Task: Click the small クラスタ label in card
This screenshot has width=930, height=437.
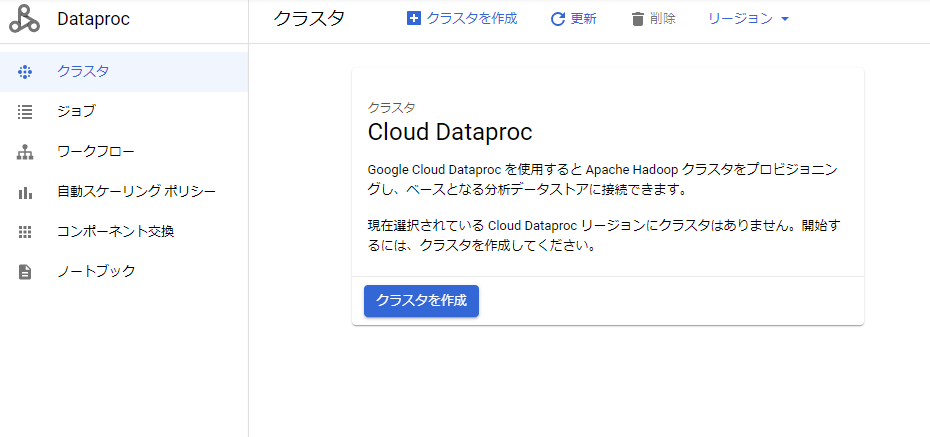Action: tap(391, 107)
